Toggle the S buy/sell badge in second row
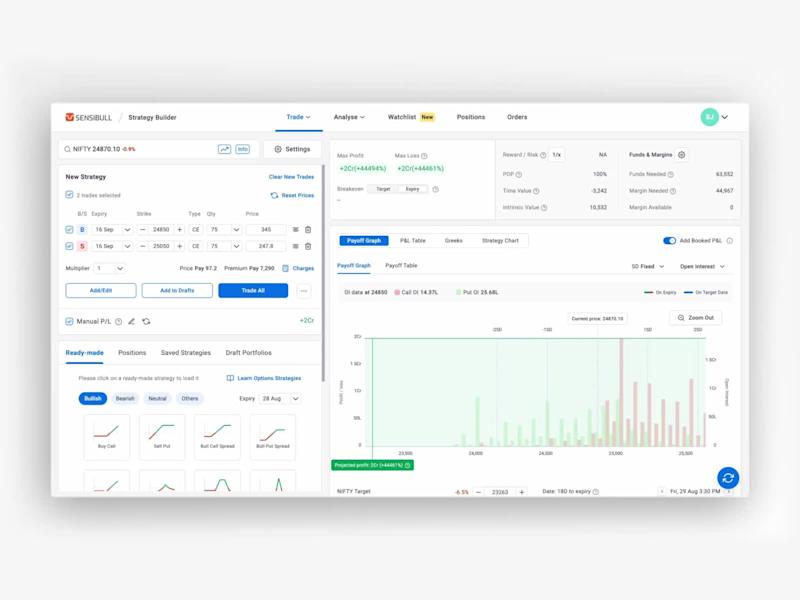 point(82,246)
